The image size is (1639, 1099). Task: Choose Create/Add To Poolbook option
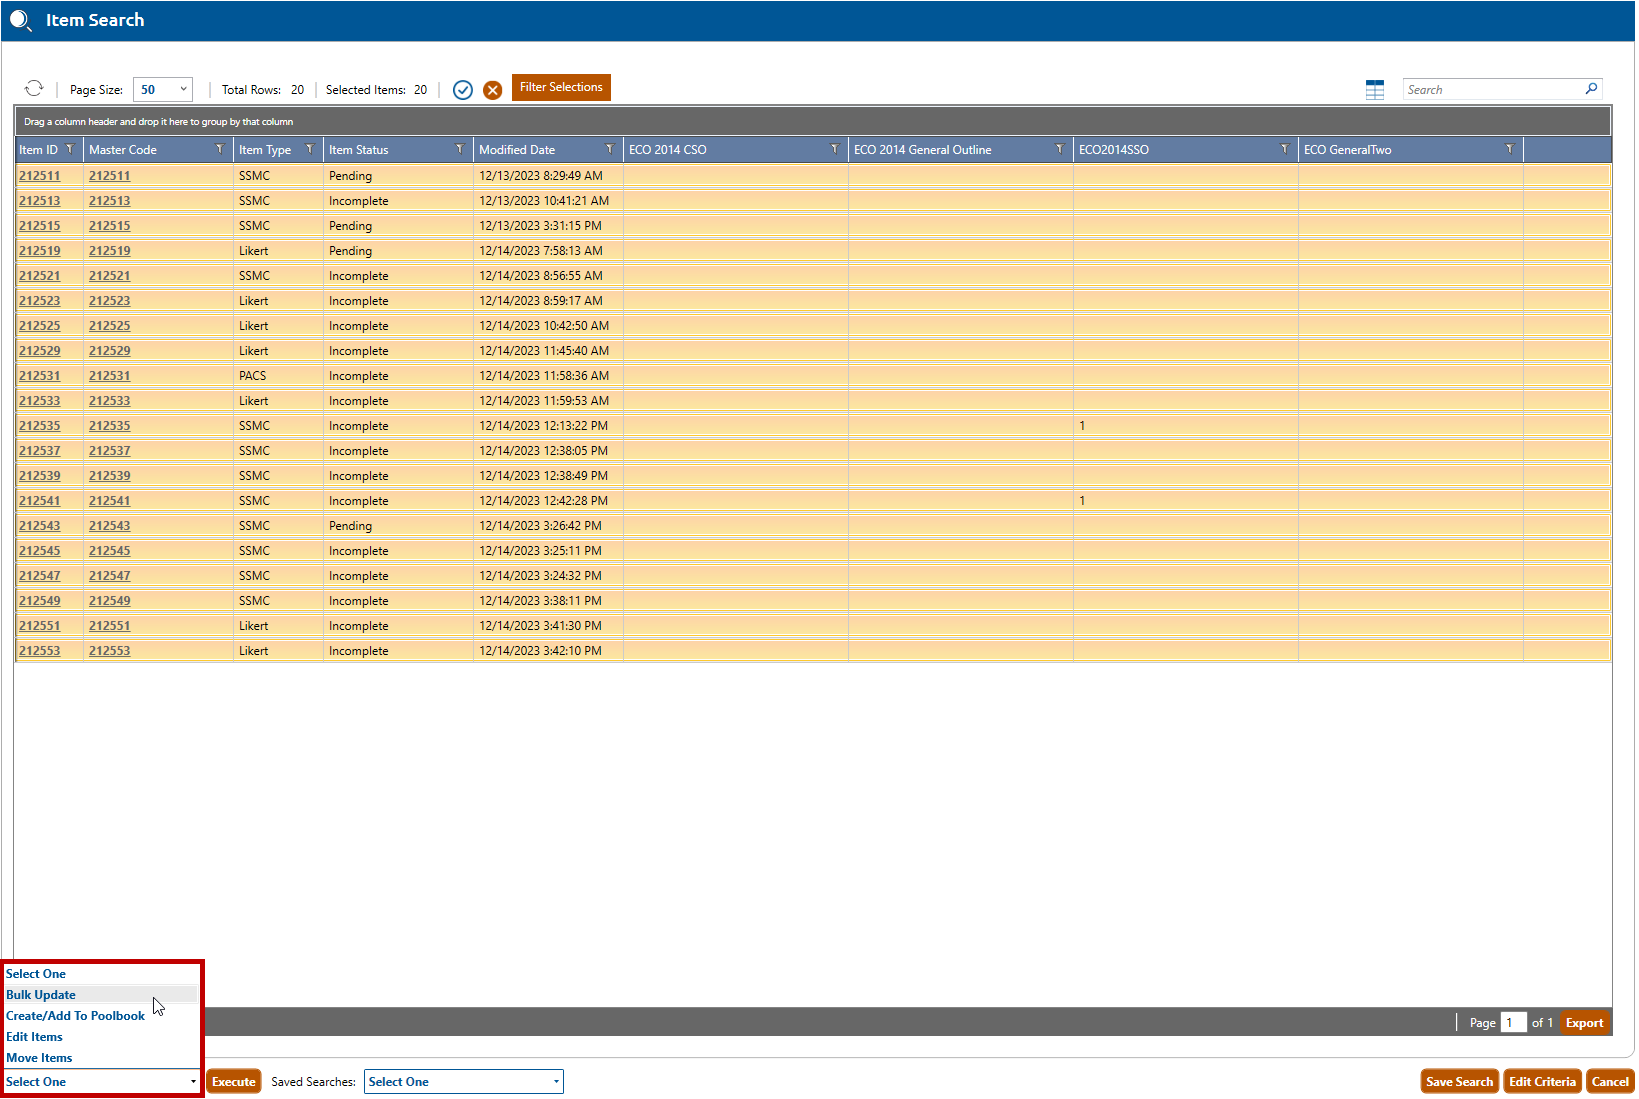[75, 1016]
